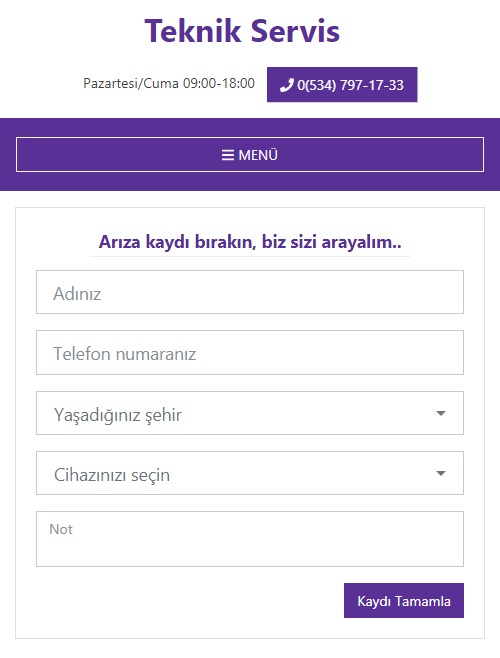Open the Cihazınızı seçin dropdown
The width and height of the screenshot is (500, 658).
(250, 473)
